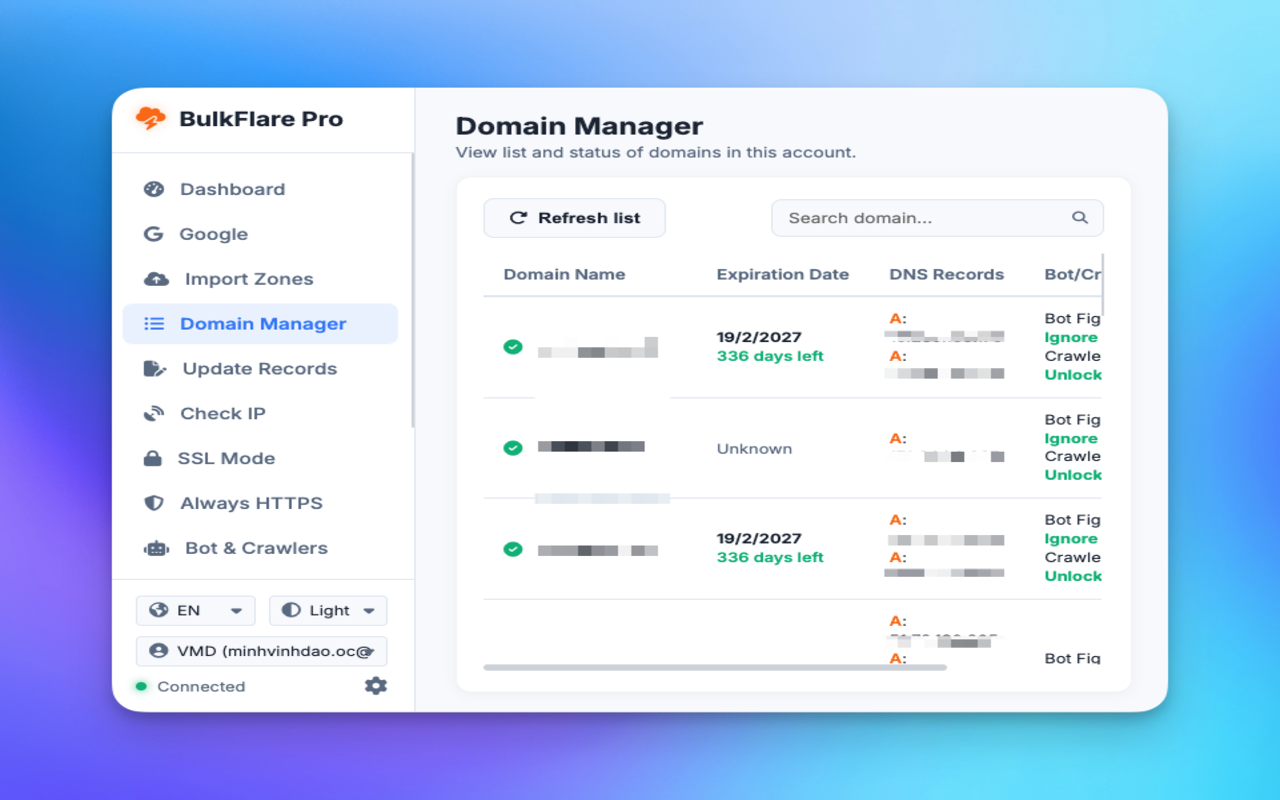The height and width of the screenshot is (800, 1280).
Task: Click the Expiration Date column header
Action: coord(782,274)
